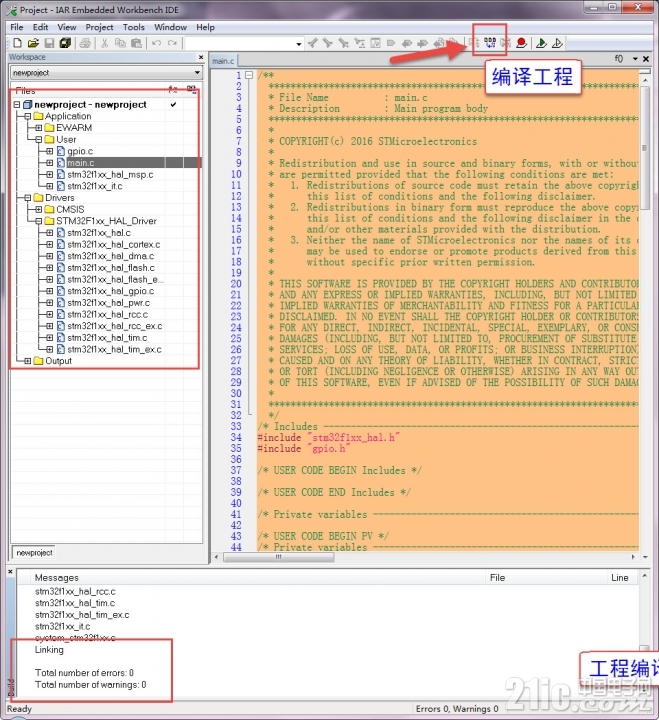Open the File menu

[17, 27]
